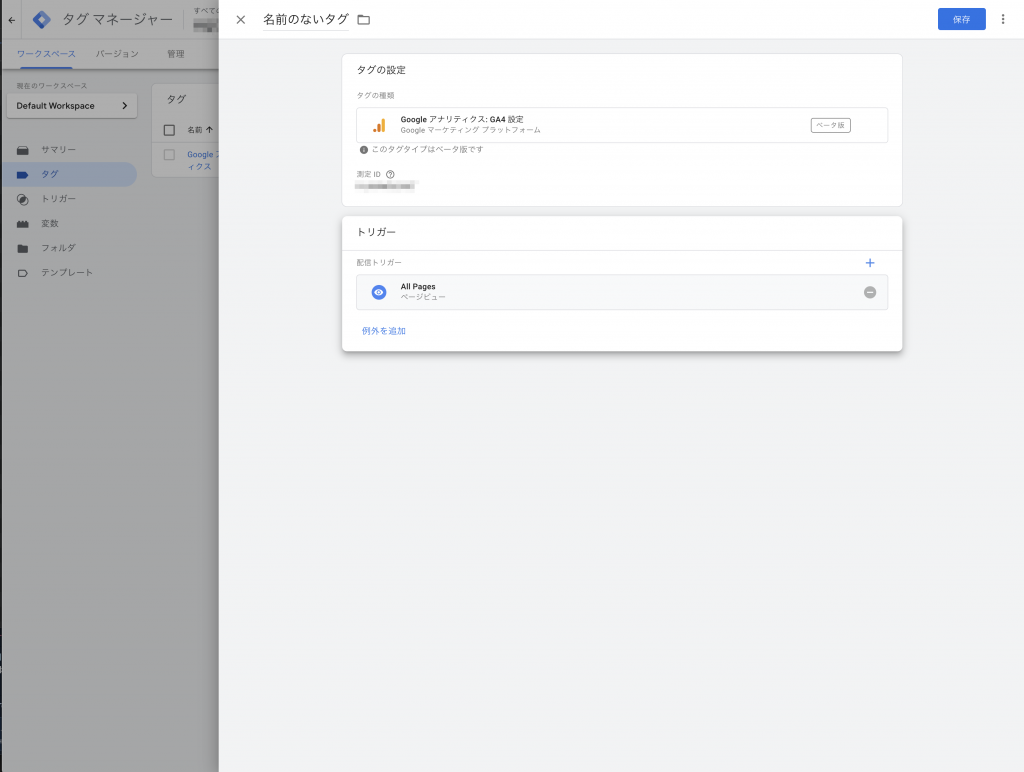Click the Google Analytics bar chart icon
Viewport: 1024px width, 772px height.
(379, 125)
